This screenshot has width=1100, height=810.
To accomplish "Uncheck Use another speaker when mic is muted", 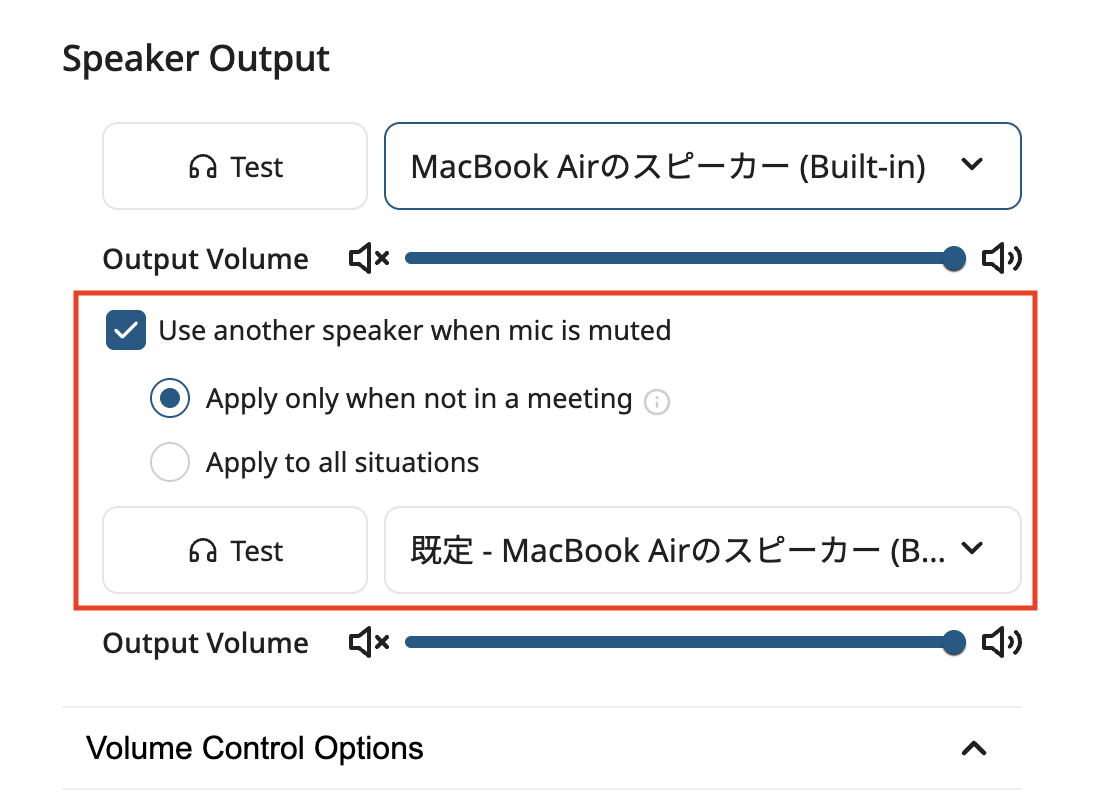I will point(125,330).
